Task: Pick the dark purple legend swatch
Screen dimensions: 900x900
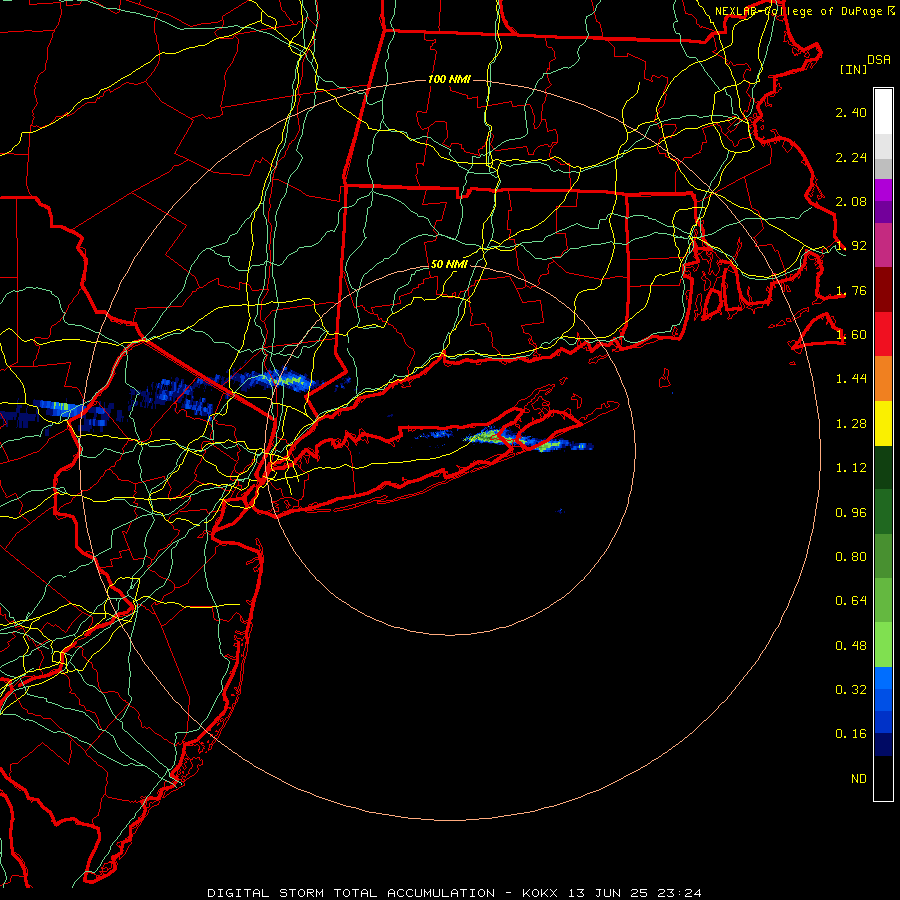Action: (x=883, y=212)
